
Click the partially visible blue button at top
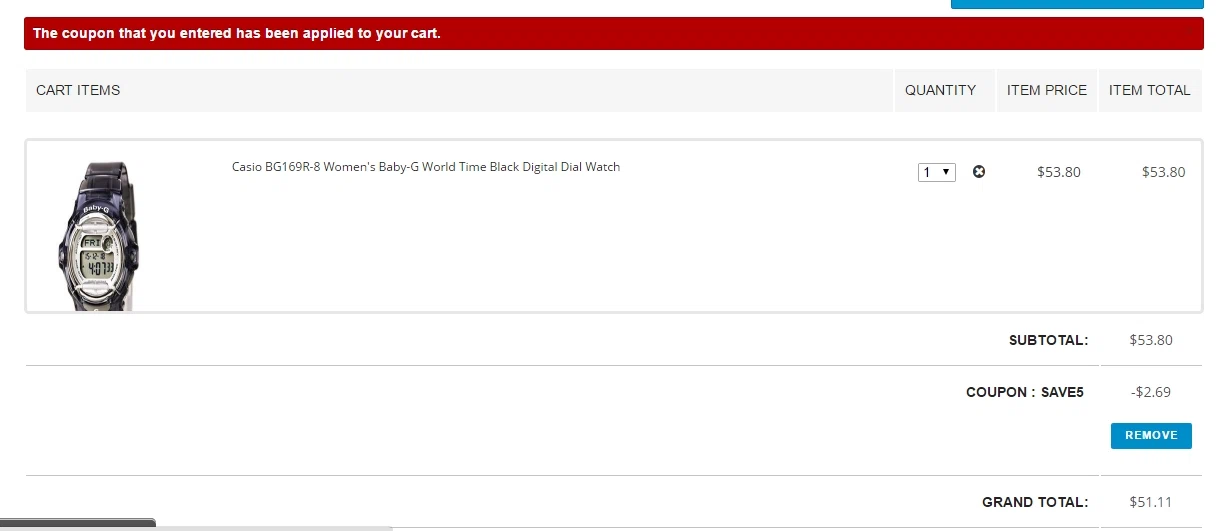1076,4
